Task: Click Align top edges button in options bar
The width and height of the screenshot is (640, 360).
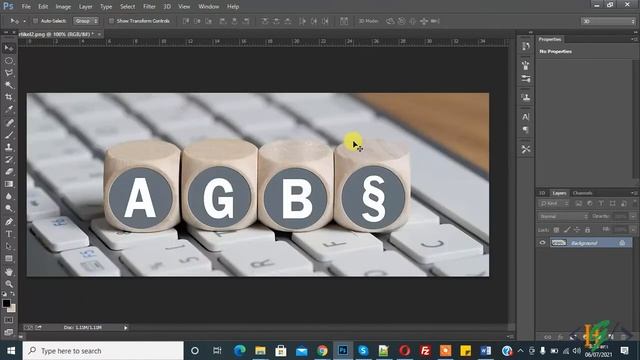Action: 186,21
